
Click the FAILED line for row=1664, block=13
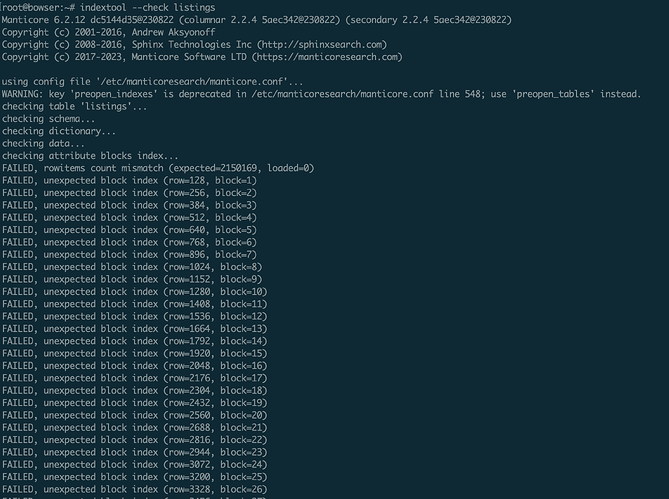pyautogui.click(x=134, y=329)
